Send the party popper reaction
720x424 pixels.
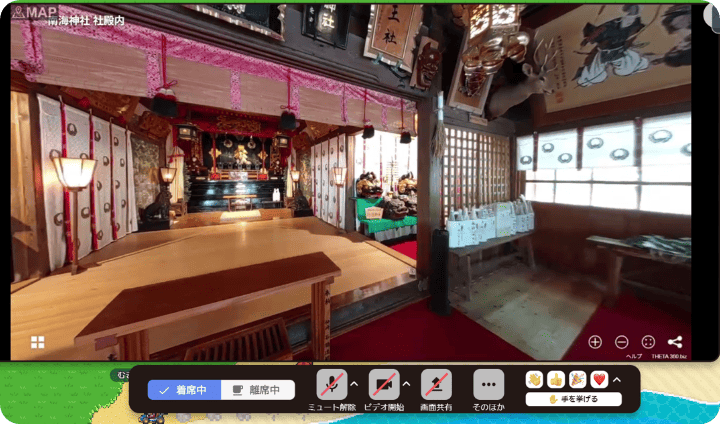coord(578,379)
